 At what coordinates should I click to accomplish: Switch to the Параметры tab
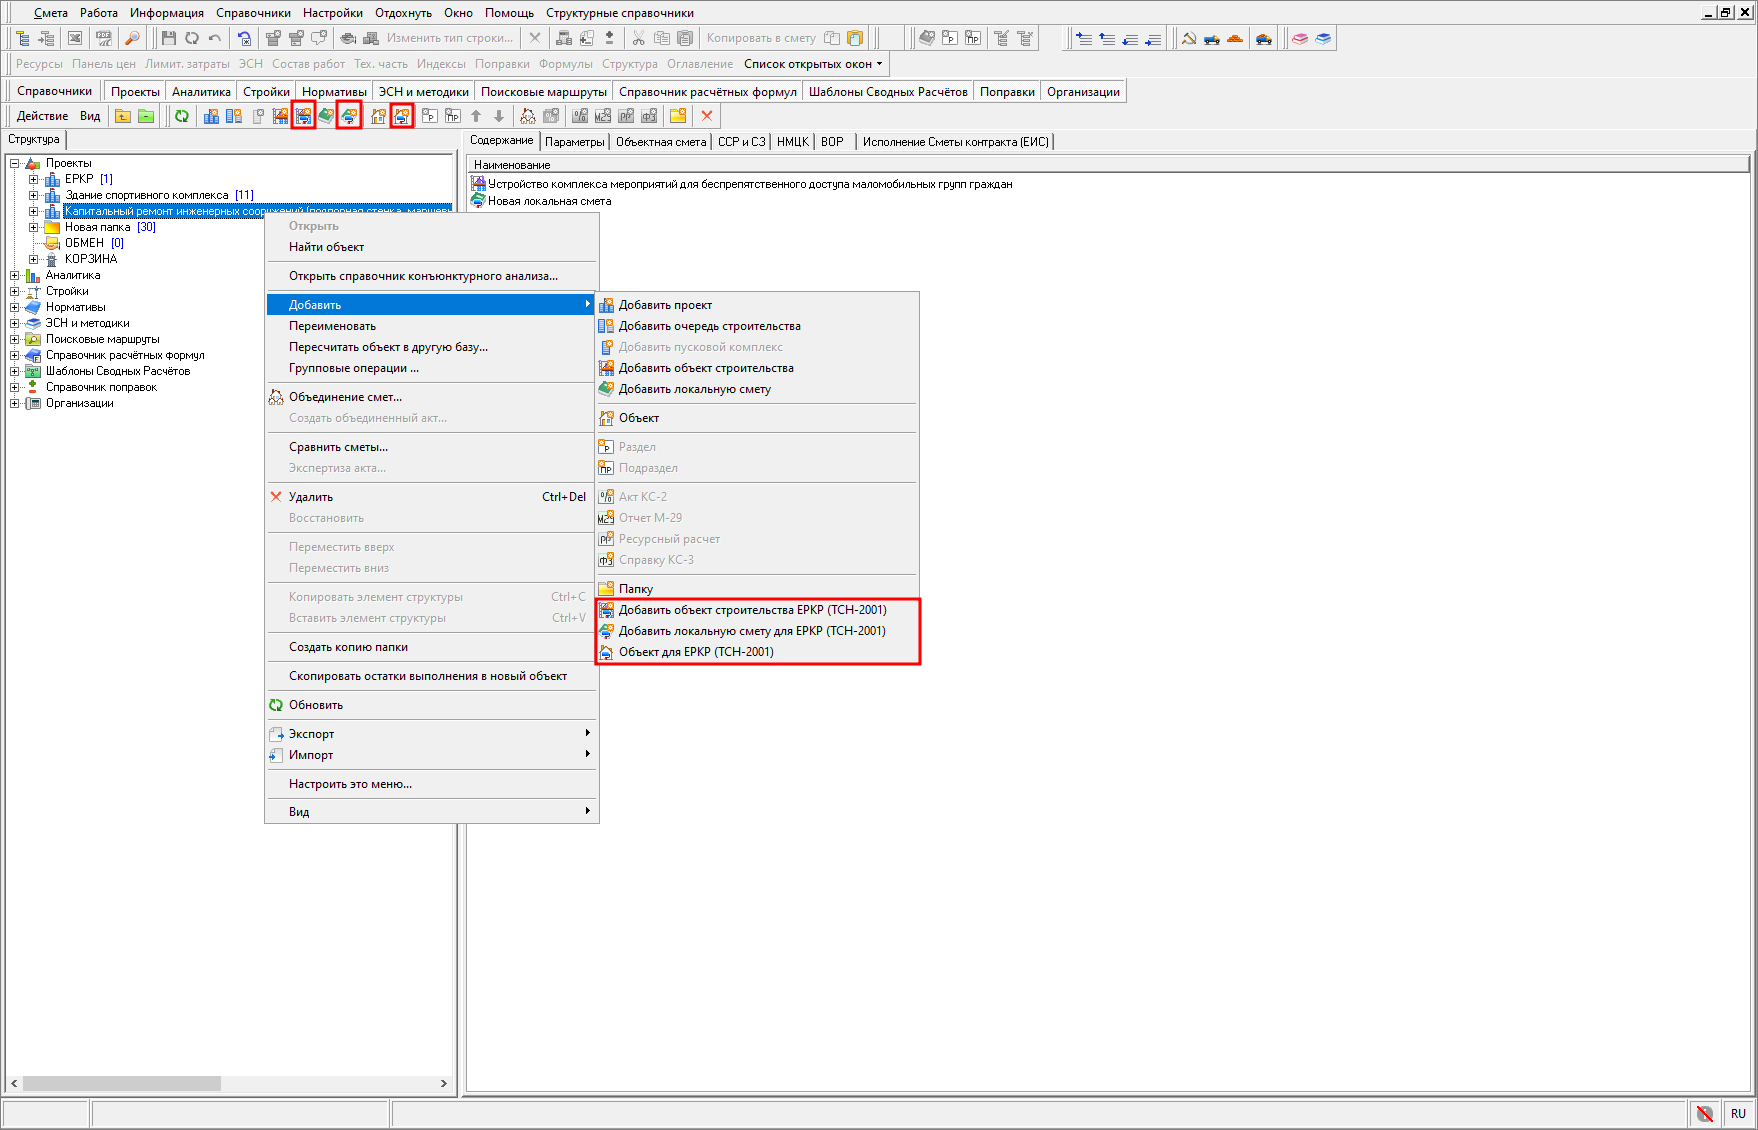[x=574, y=142]
